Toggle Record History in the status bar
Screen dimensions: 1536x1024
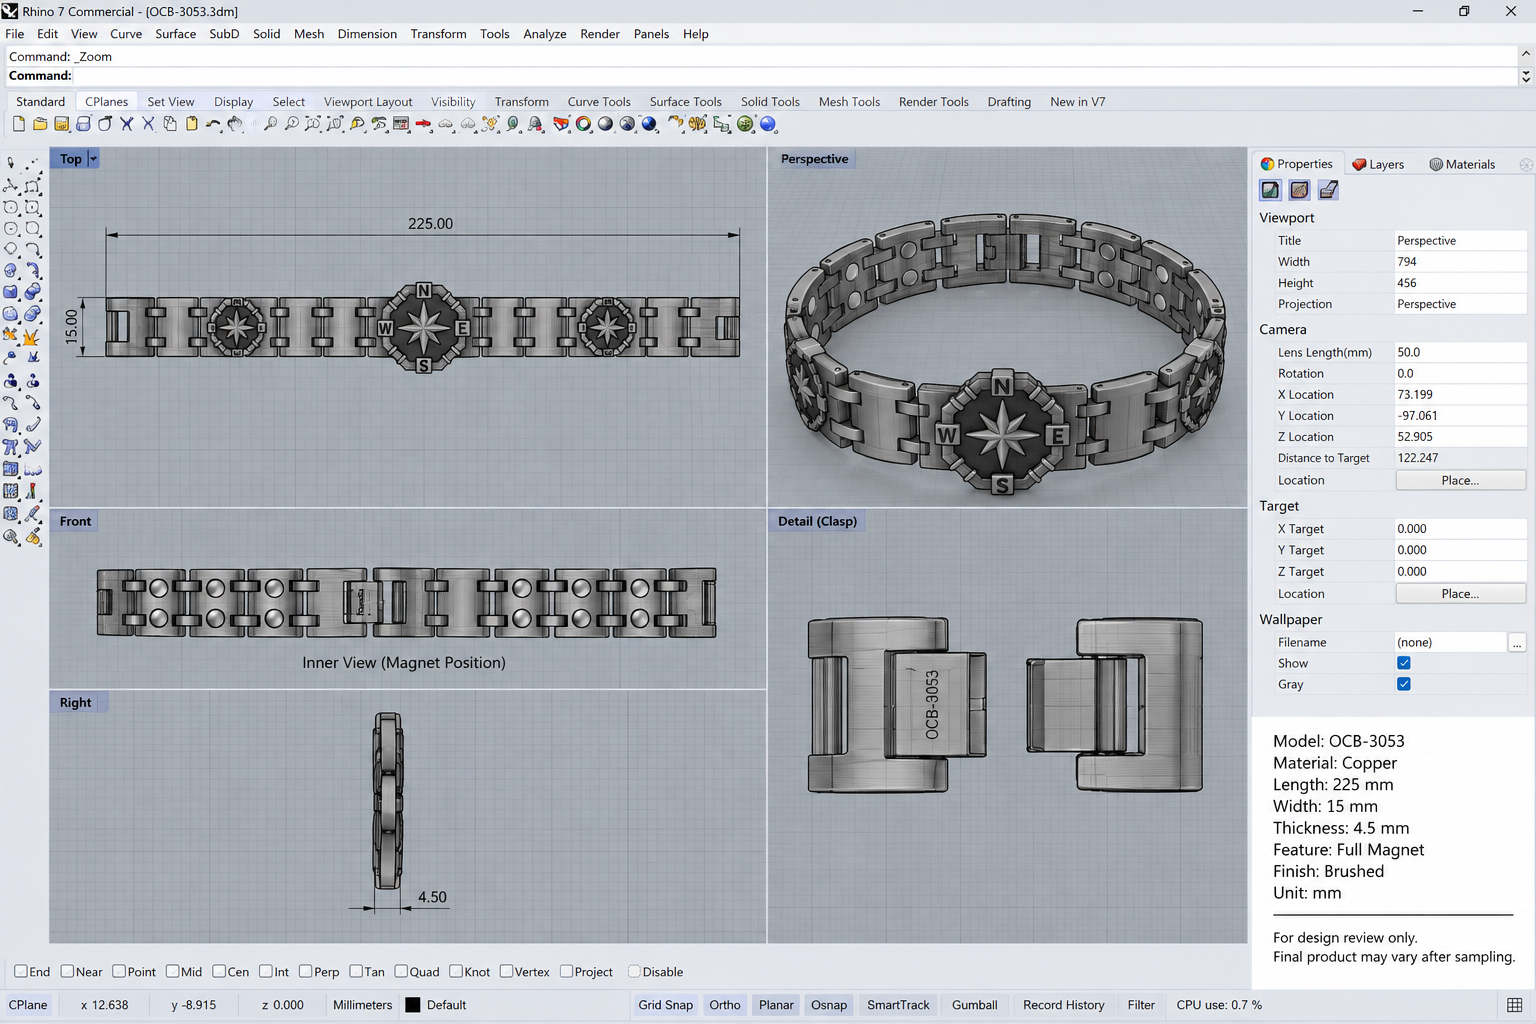[1064, 1005]
